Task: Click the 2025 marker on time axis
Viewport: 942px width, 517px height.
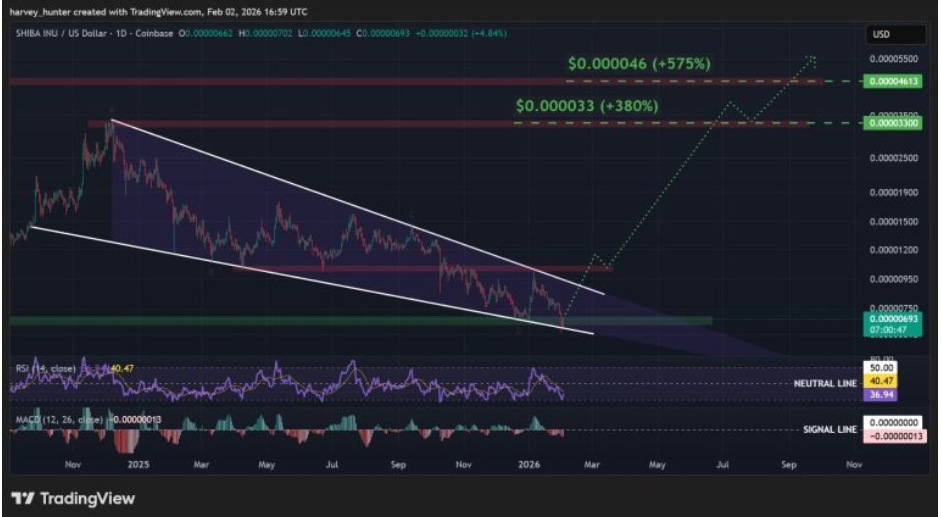Action: tap(138, 465)
